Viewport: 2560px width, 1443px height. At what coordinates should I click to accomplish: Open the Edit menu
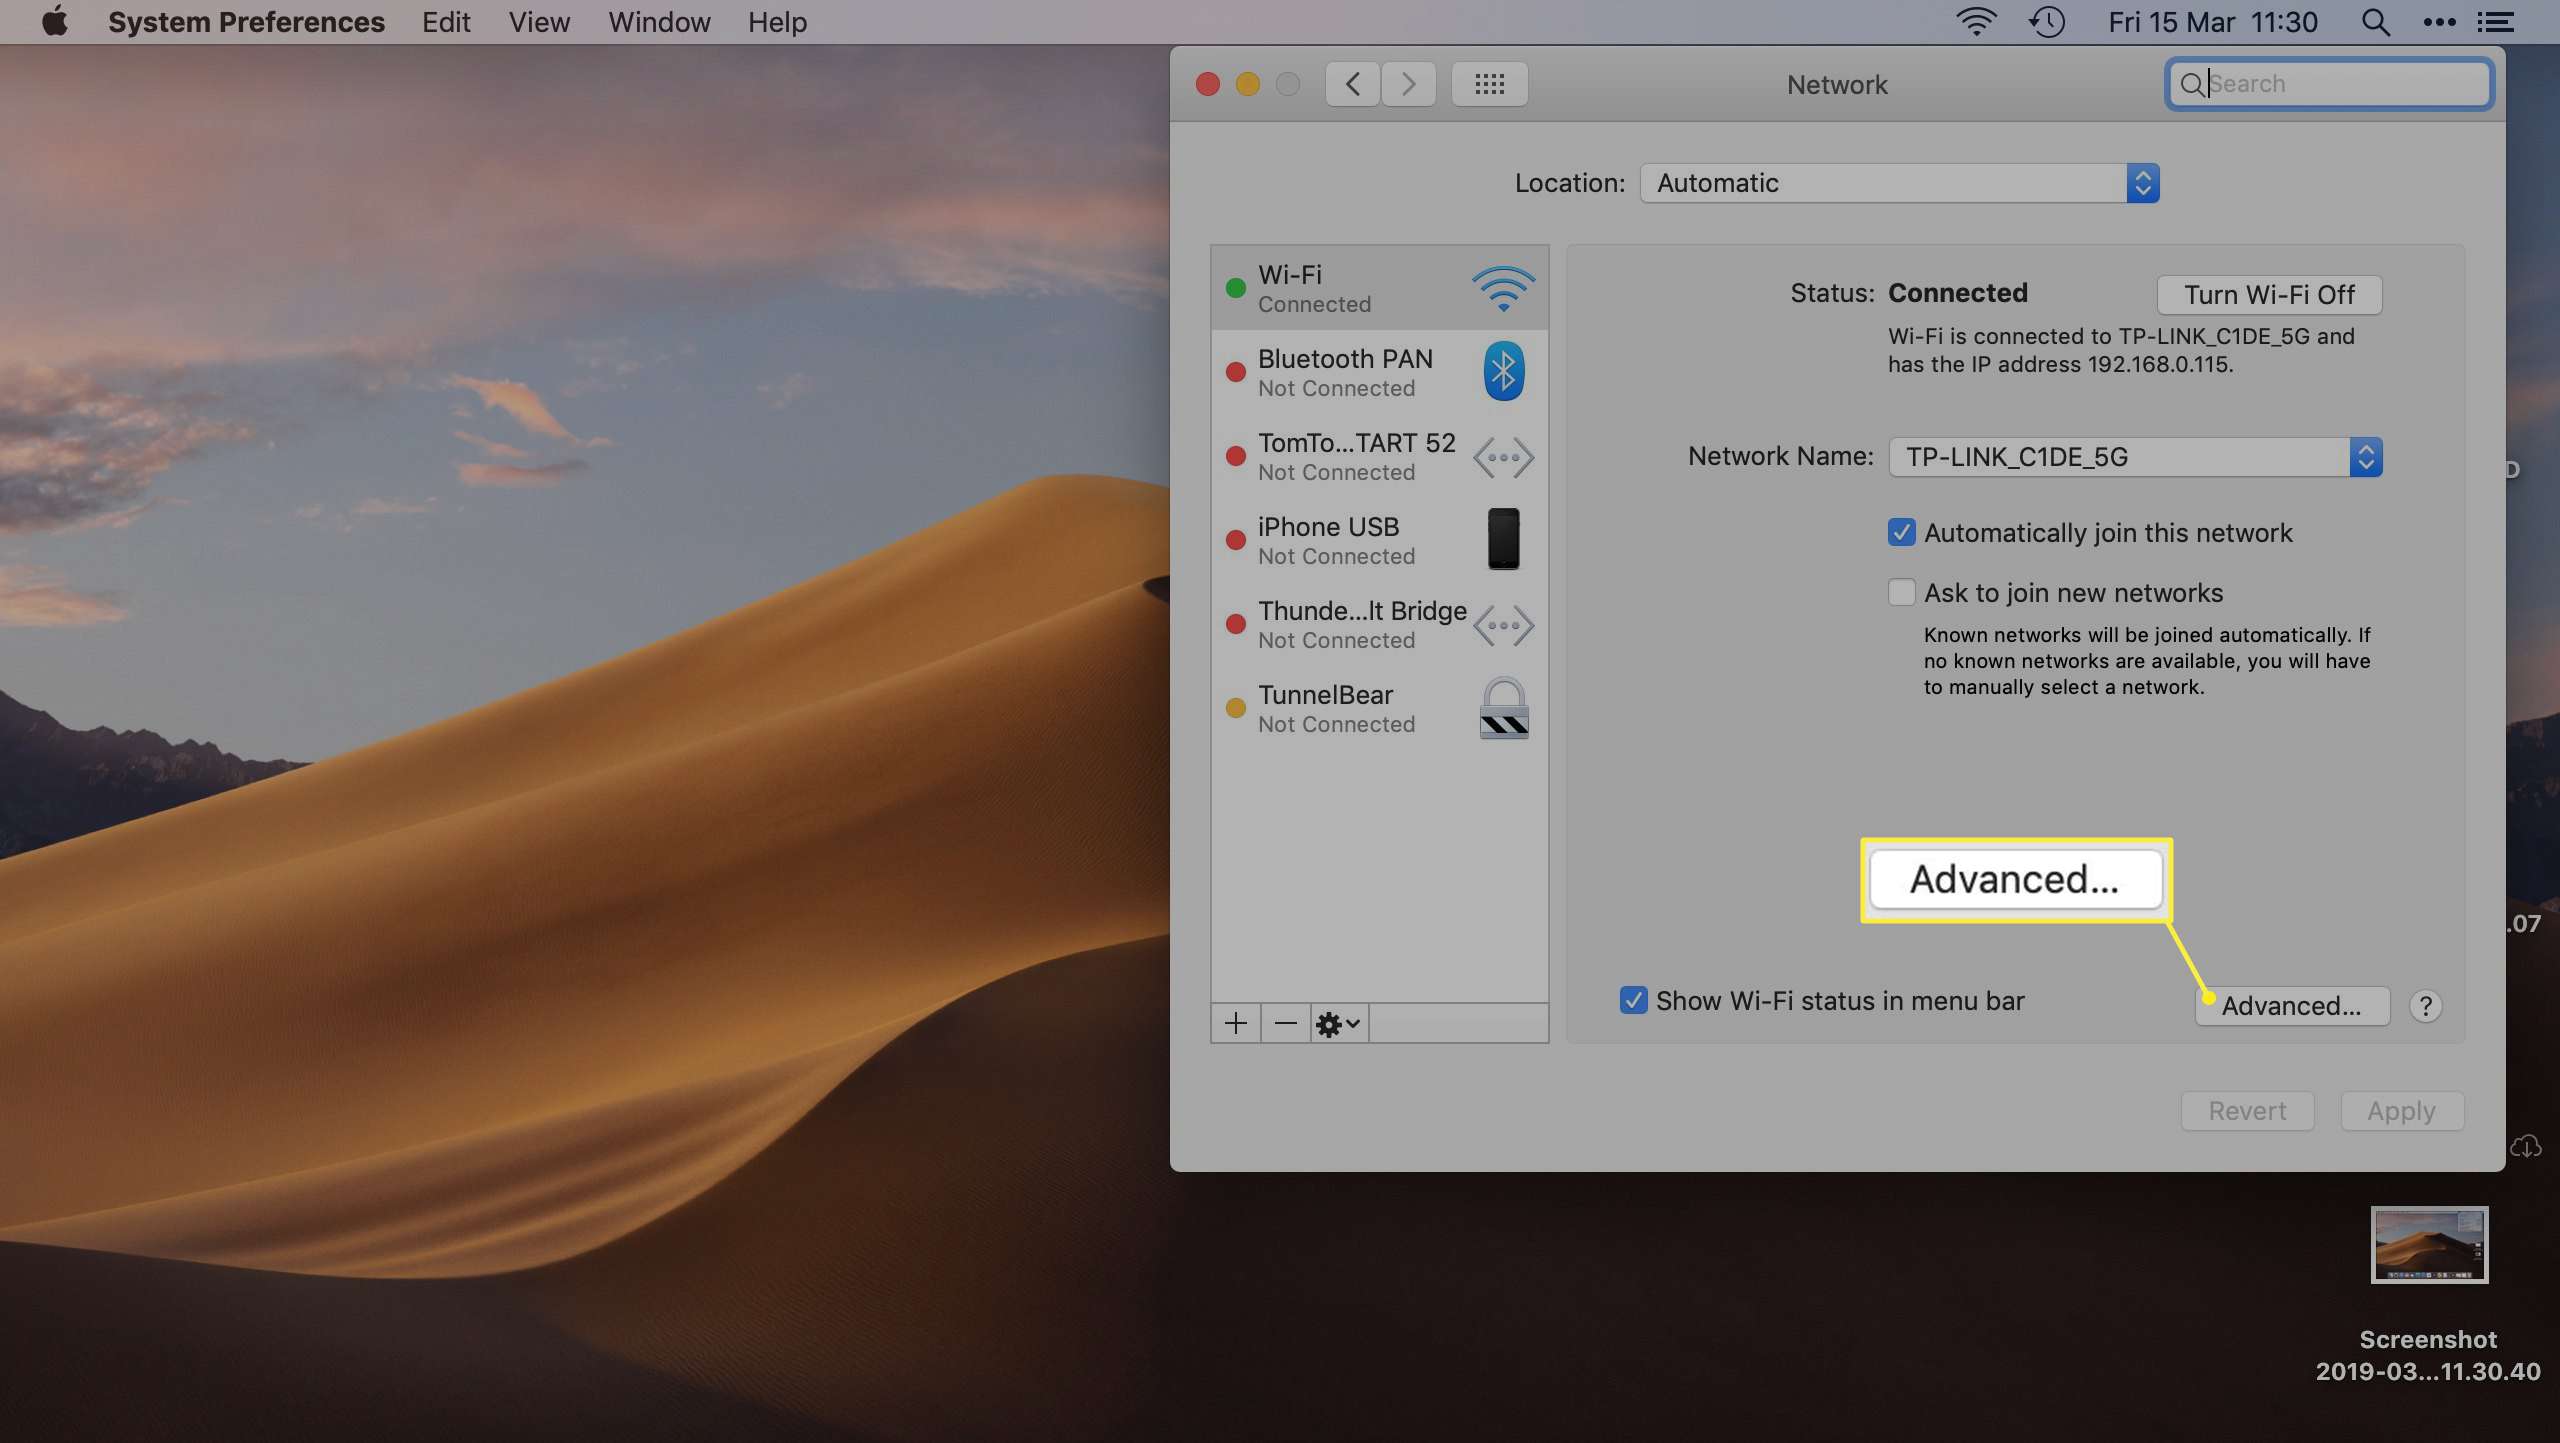[x=445, y=22]
